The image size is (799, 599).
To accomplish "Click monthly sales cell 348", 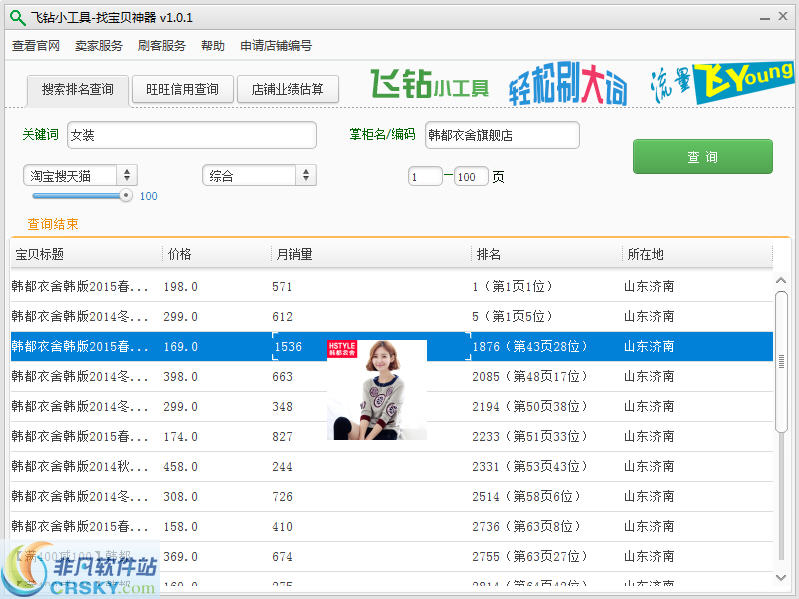I will (x=282, y=407).
